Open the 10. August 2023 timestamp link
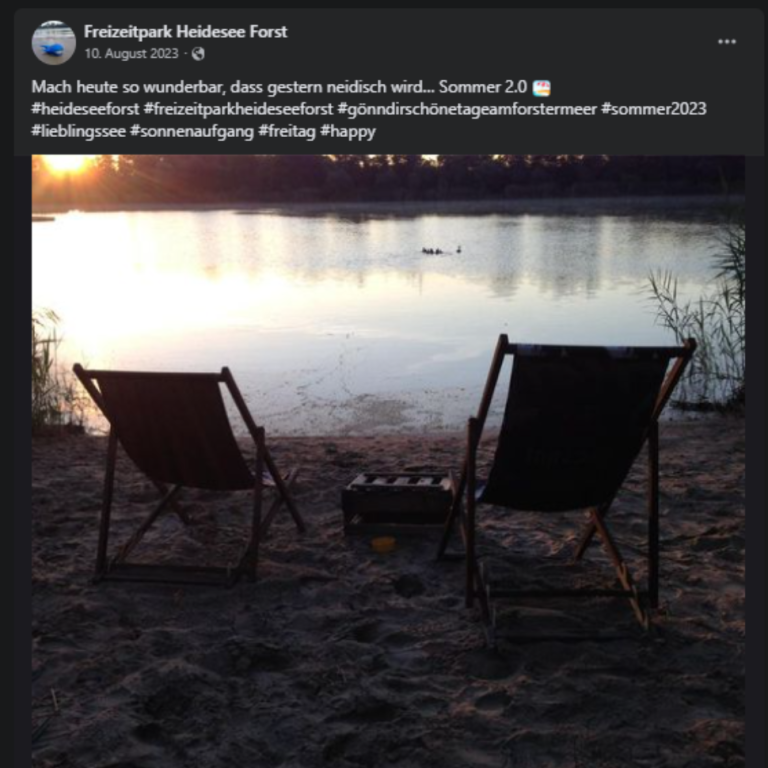The image size is (768, 768). [x=131, y=53]
